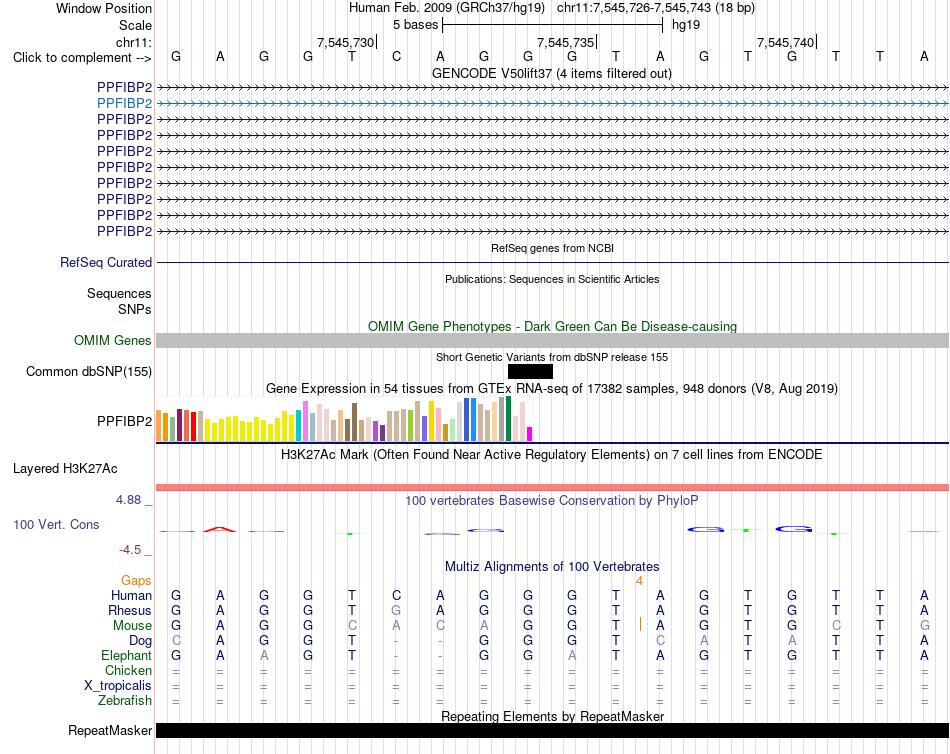This screenshot has width=950, height=754.
Task: Click the Layered H3K27Ac pink signal bar
Action: 552,487
